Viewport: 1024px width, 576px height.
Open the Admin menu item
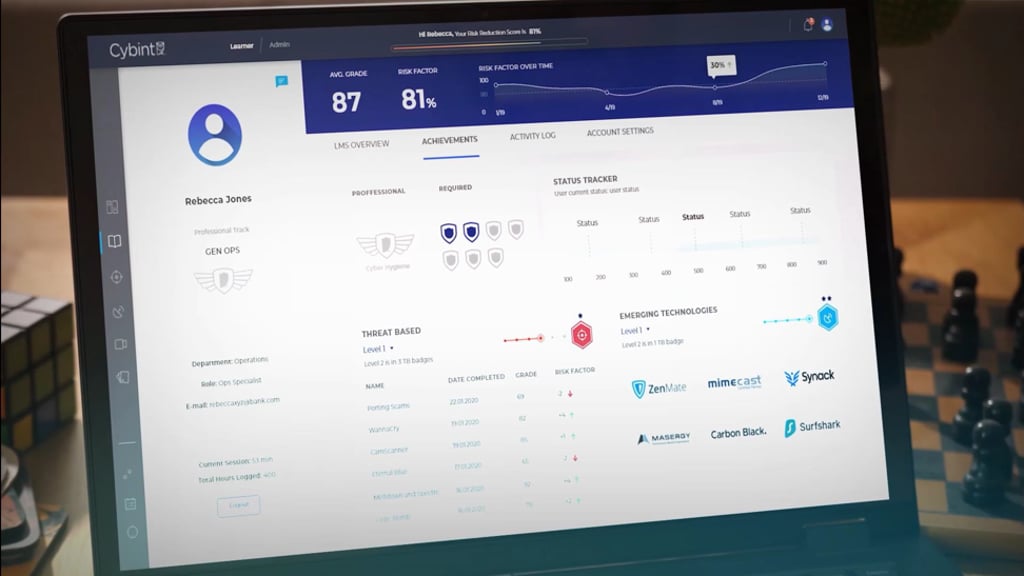(278, 44)
